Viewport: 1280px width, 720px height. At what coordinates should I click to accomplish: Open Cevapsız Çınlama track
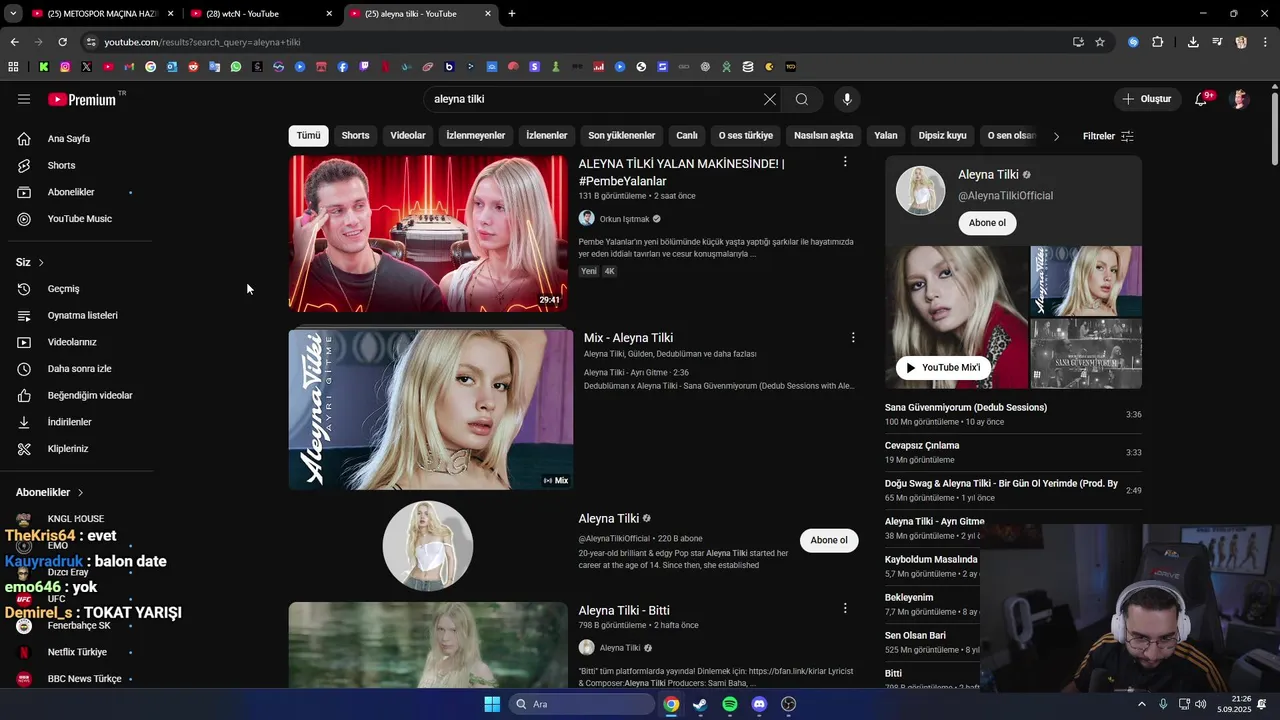1012,452
